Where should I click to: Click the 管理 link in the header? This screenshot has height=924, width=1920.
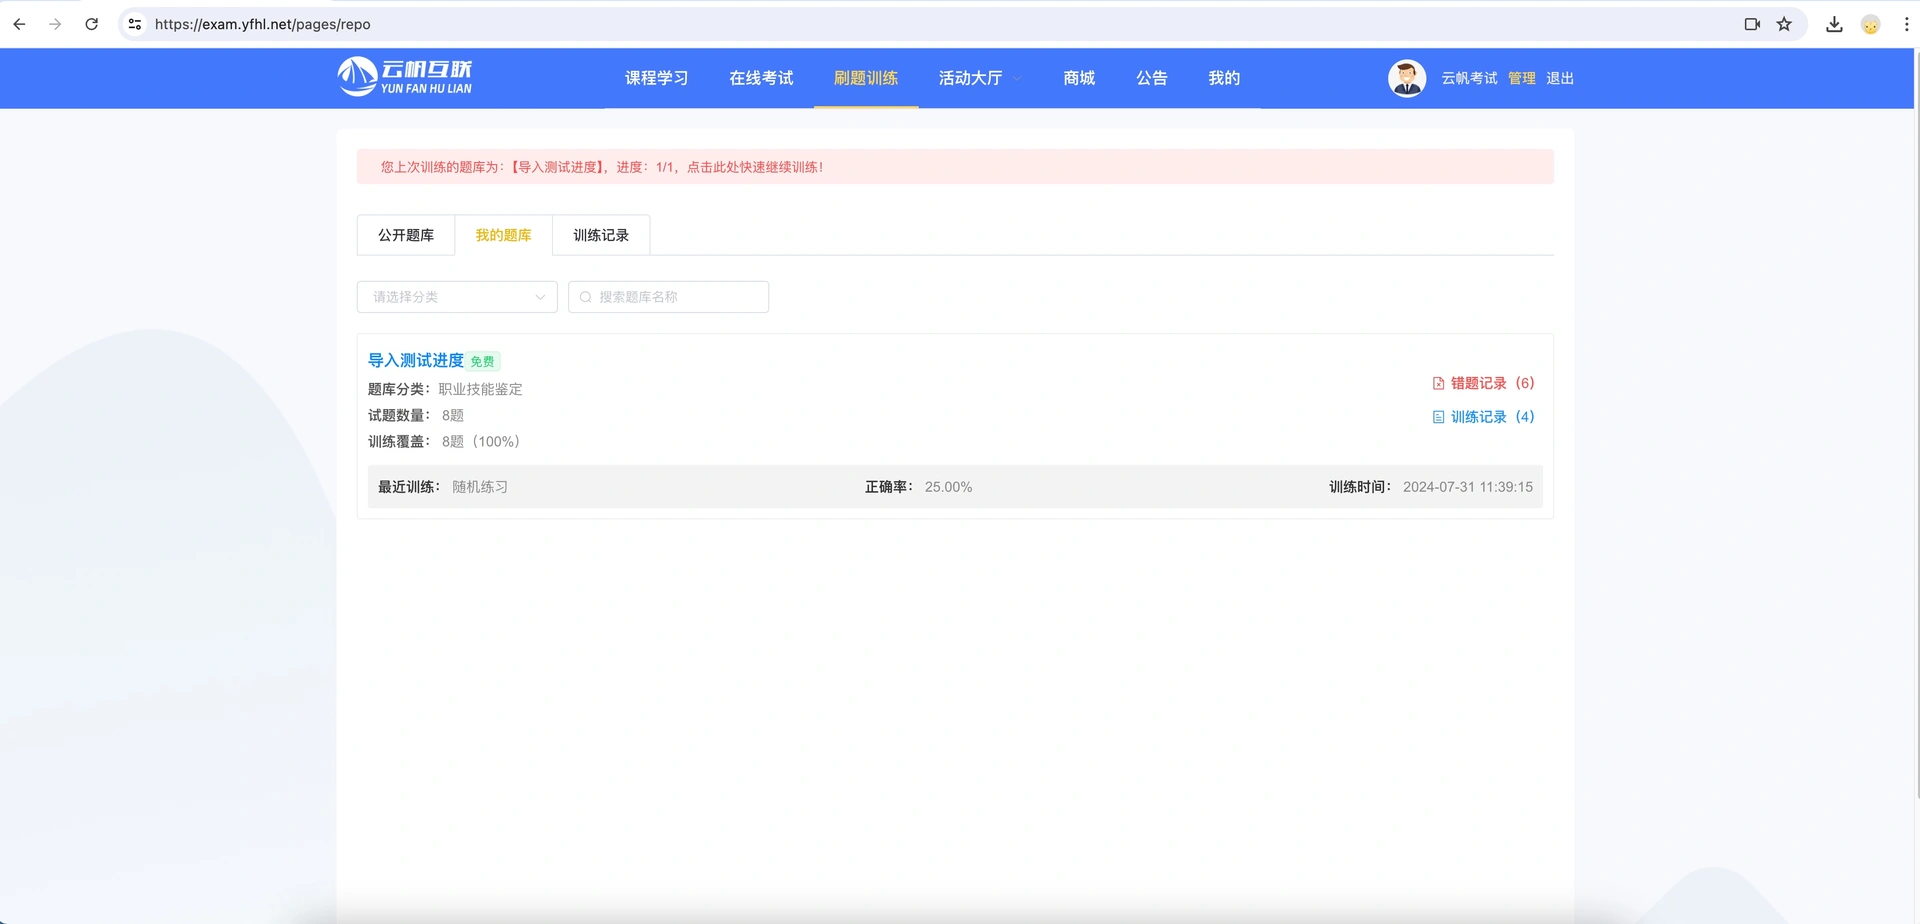(1521, 78)
